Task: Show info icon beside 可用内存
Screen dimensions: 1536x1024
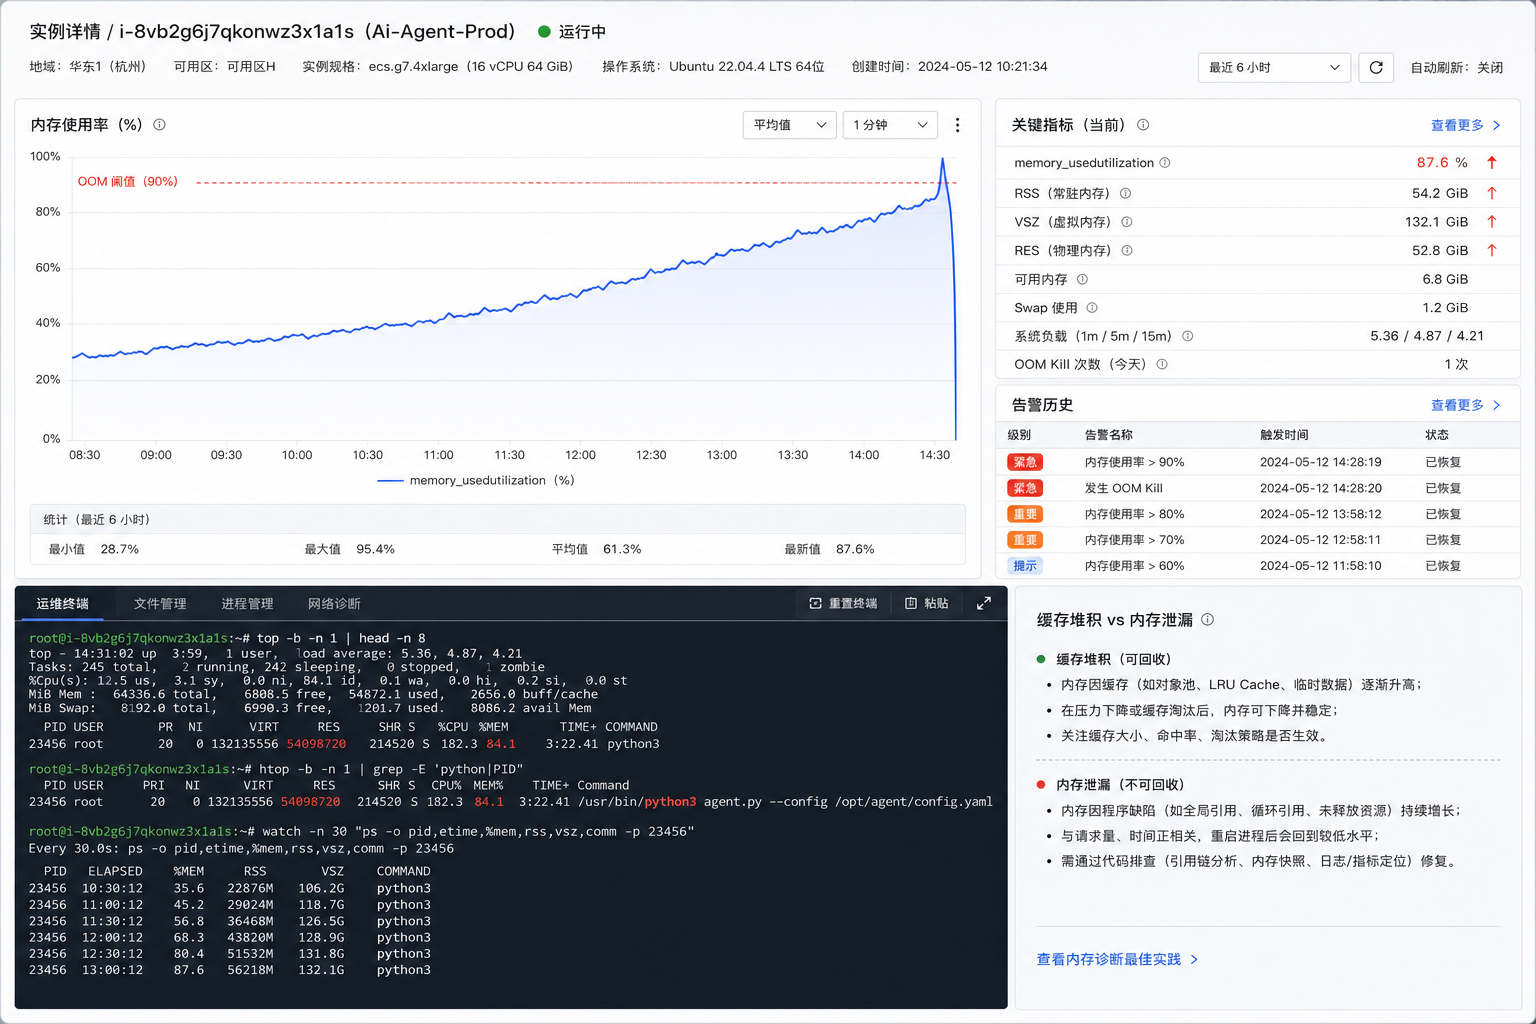Action: click(x=1082, y=279)
